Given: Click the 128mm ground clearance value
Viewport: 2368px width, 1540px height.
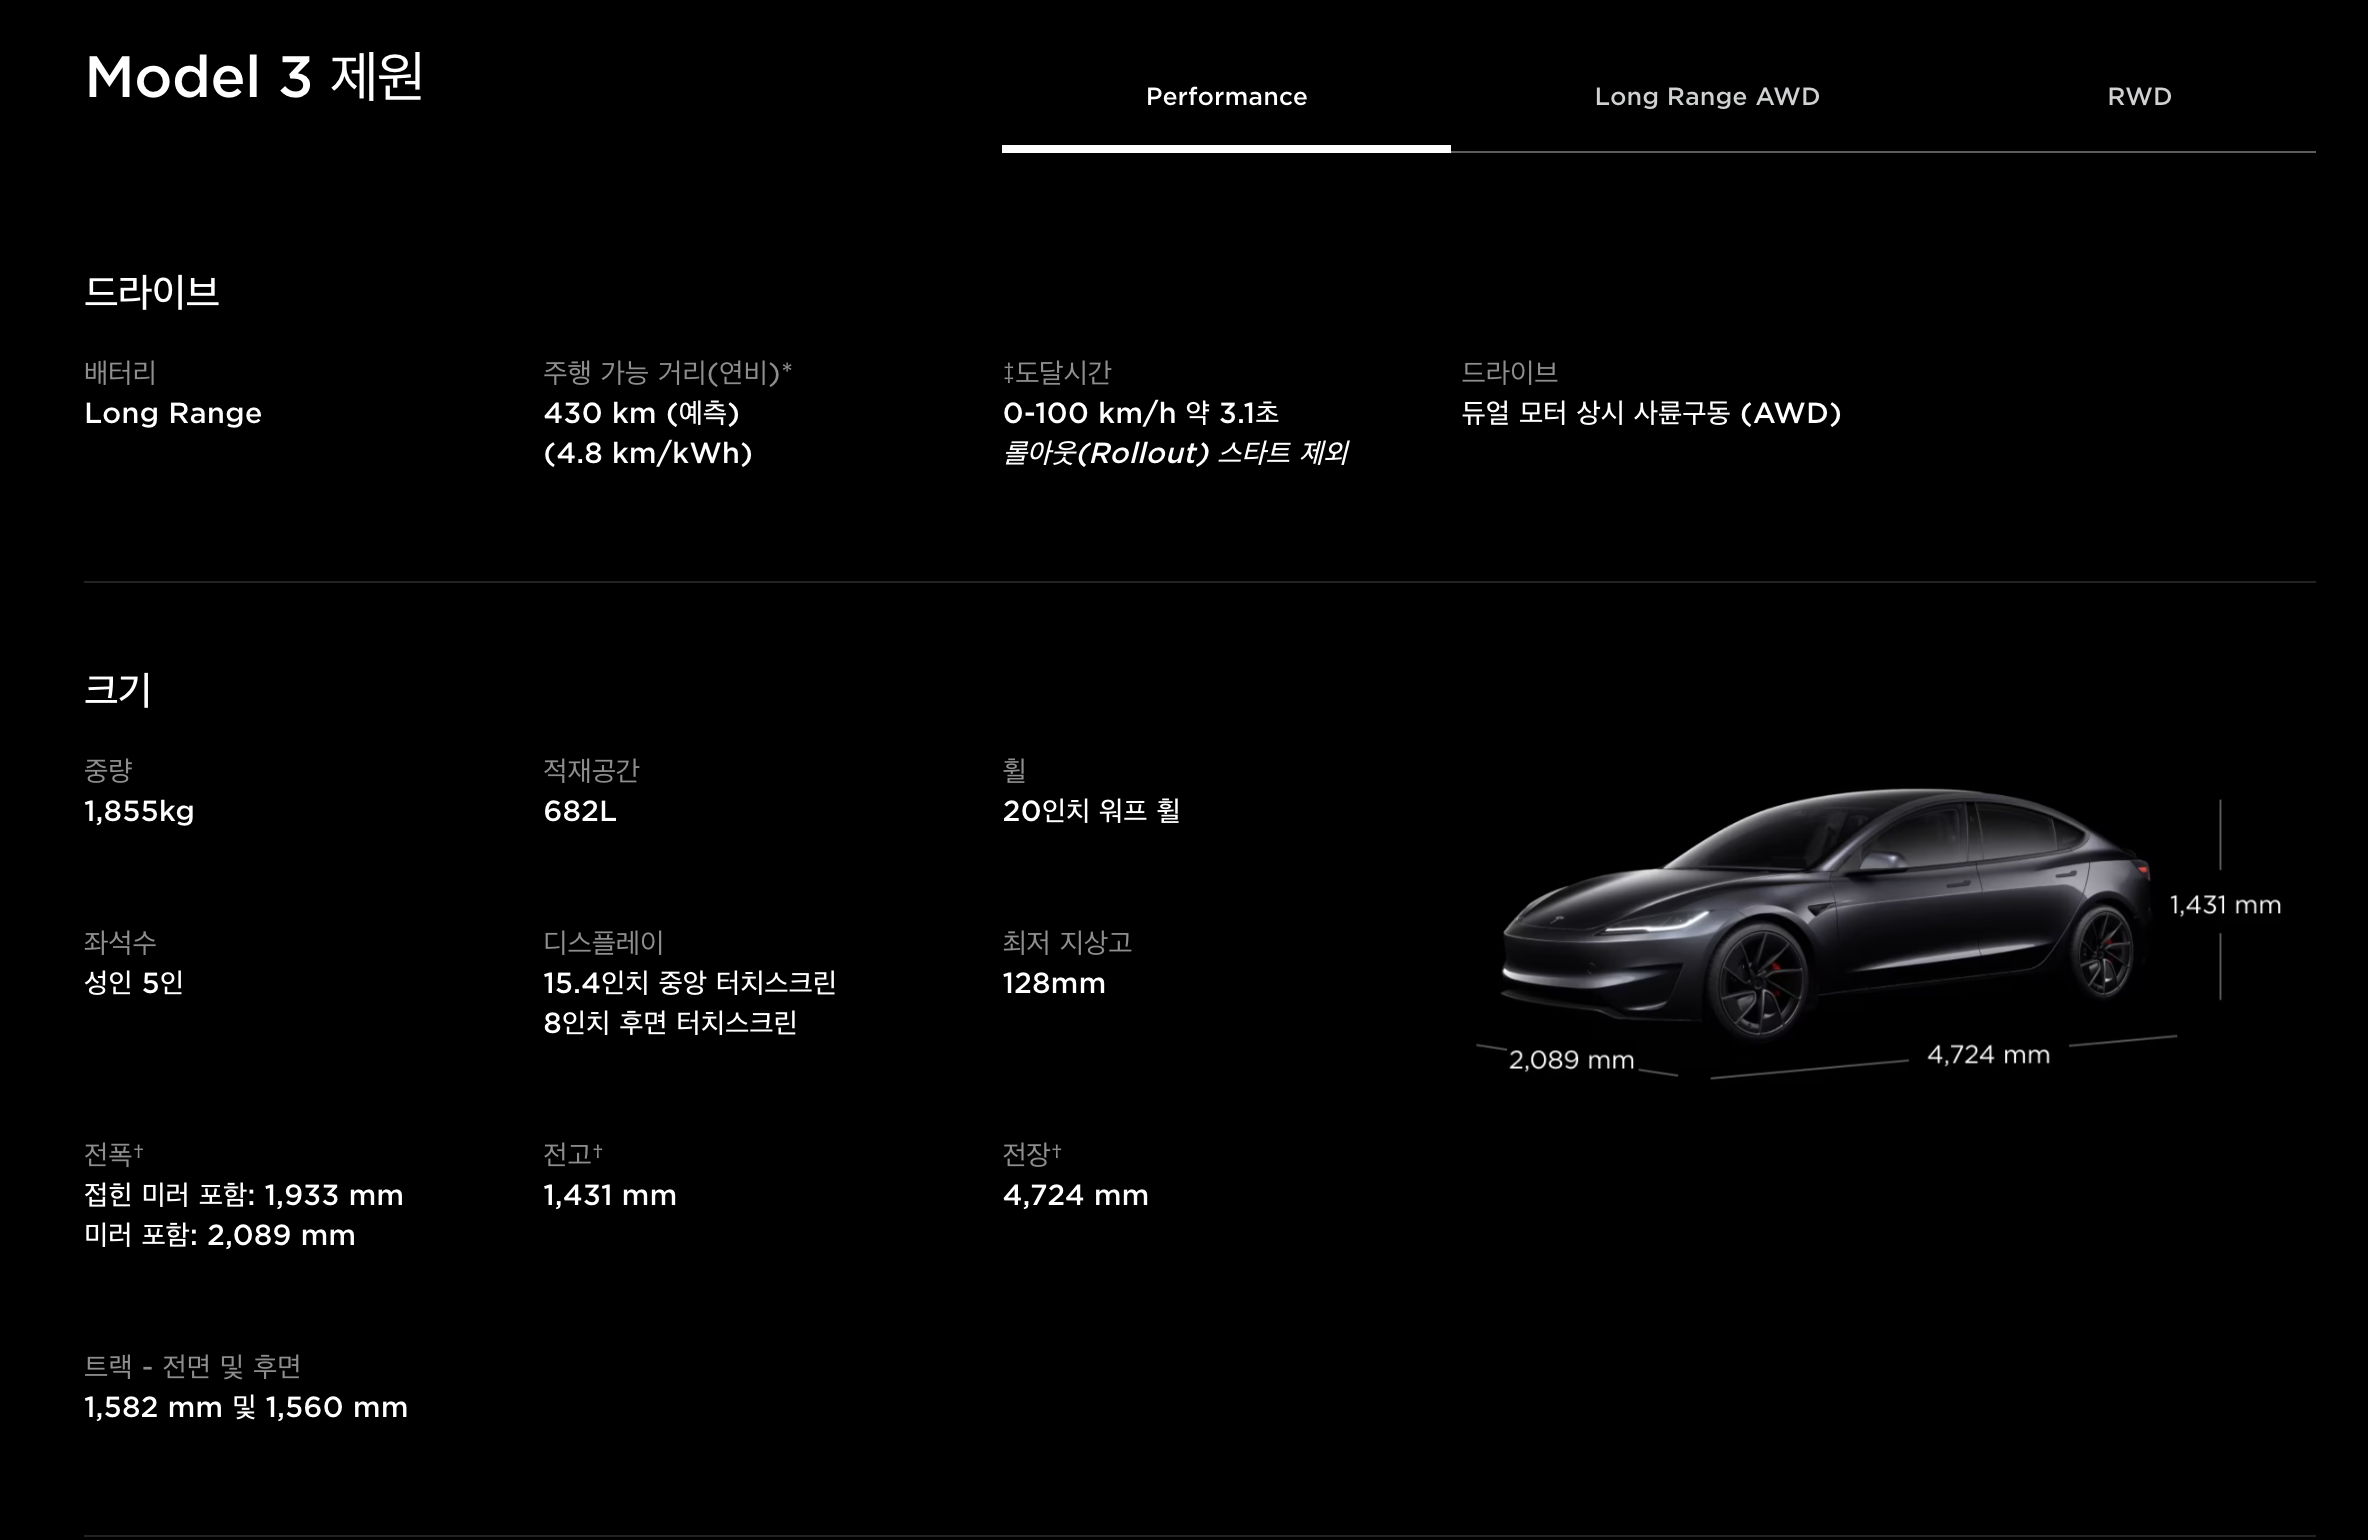Looking at the screenshot, I should (x=1053, y=983).
